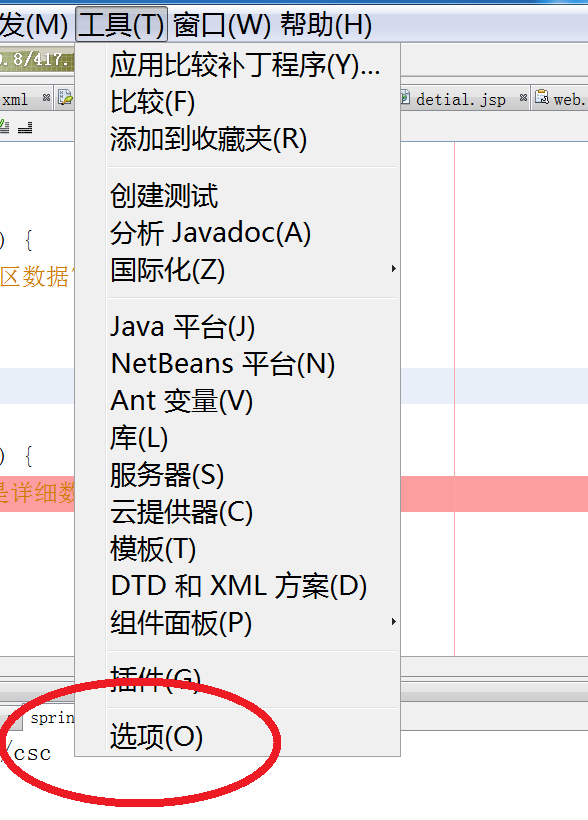588x820 pixels.
Task: Open the 帮助(H) menu
Action: [326, 25]
